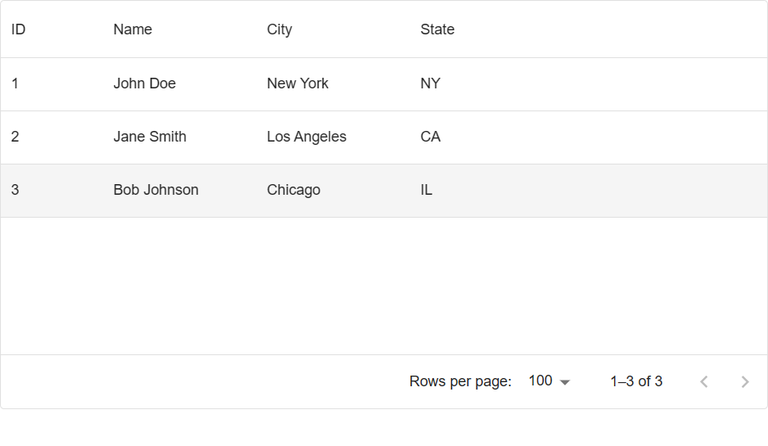
Task: Open the rows per page dropdown
Action: point(548,381)
